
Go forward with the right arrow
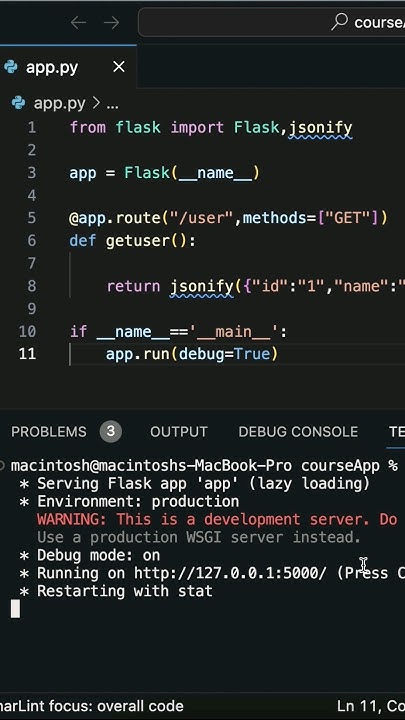point(111,22)
